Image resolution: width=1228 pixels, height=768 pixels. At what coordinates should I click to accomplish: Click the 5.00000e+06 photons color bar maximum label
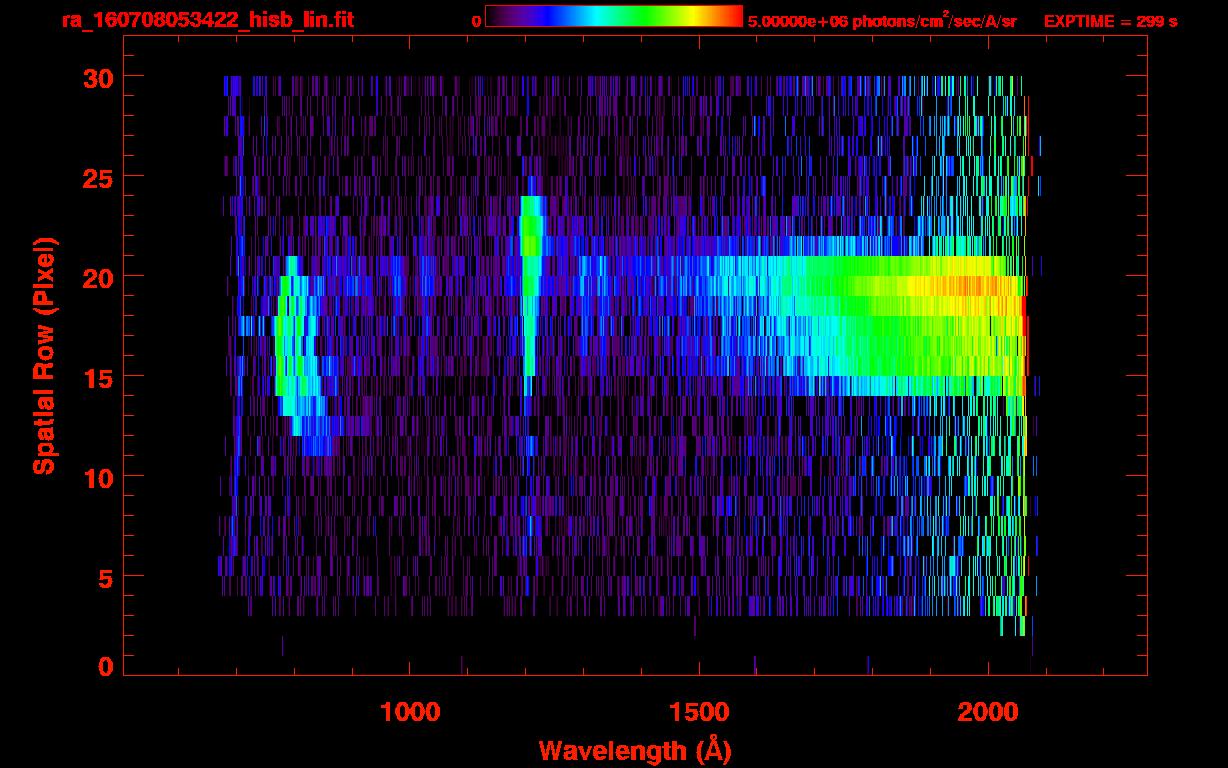pyautogui.click(x=882, y=21)
